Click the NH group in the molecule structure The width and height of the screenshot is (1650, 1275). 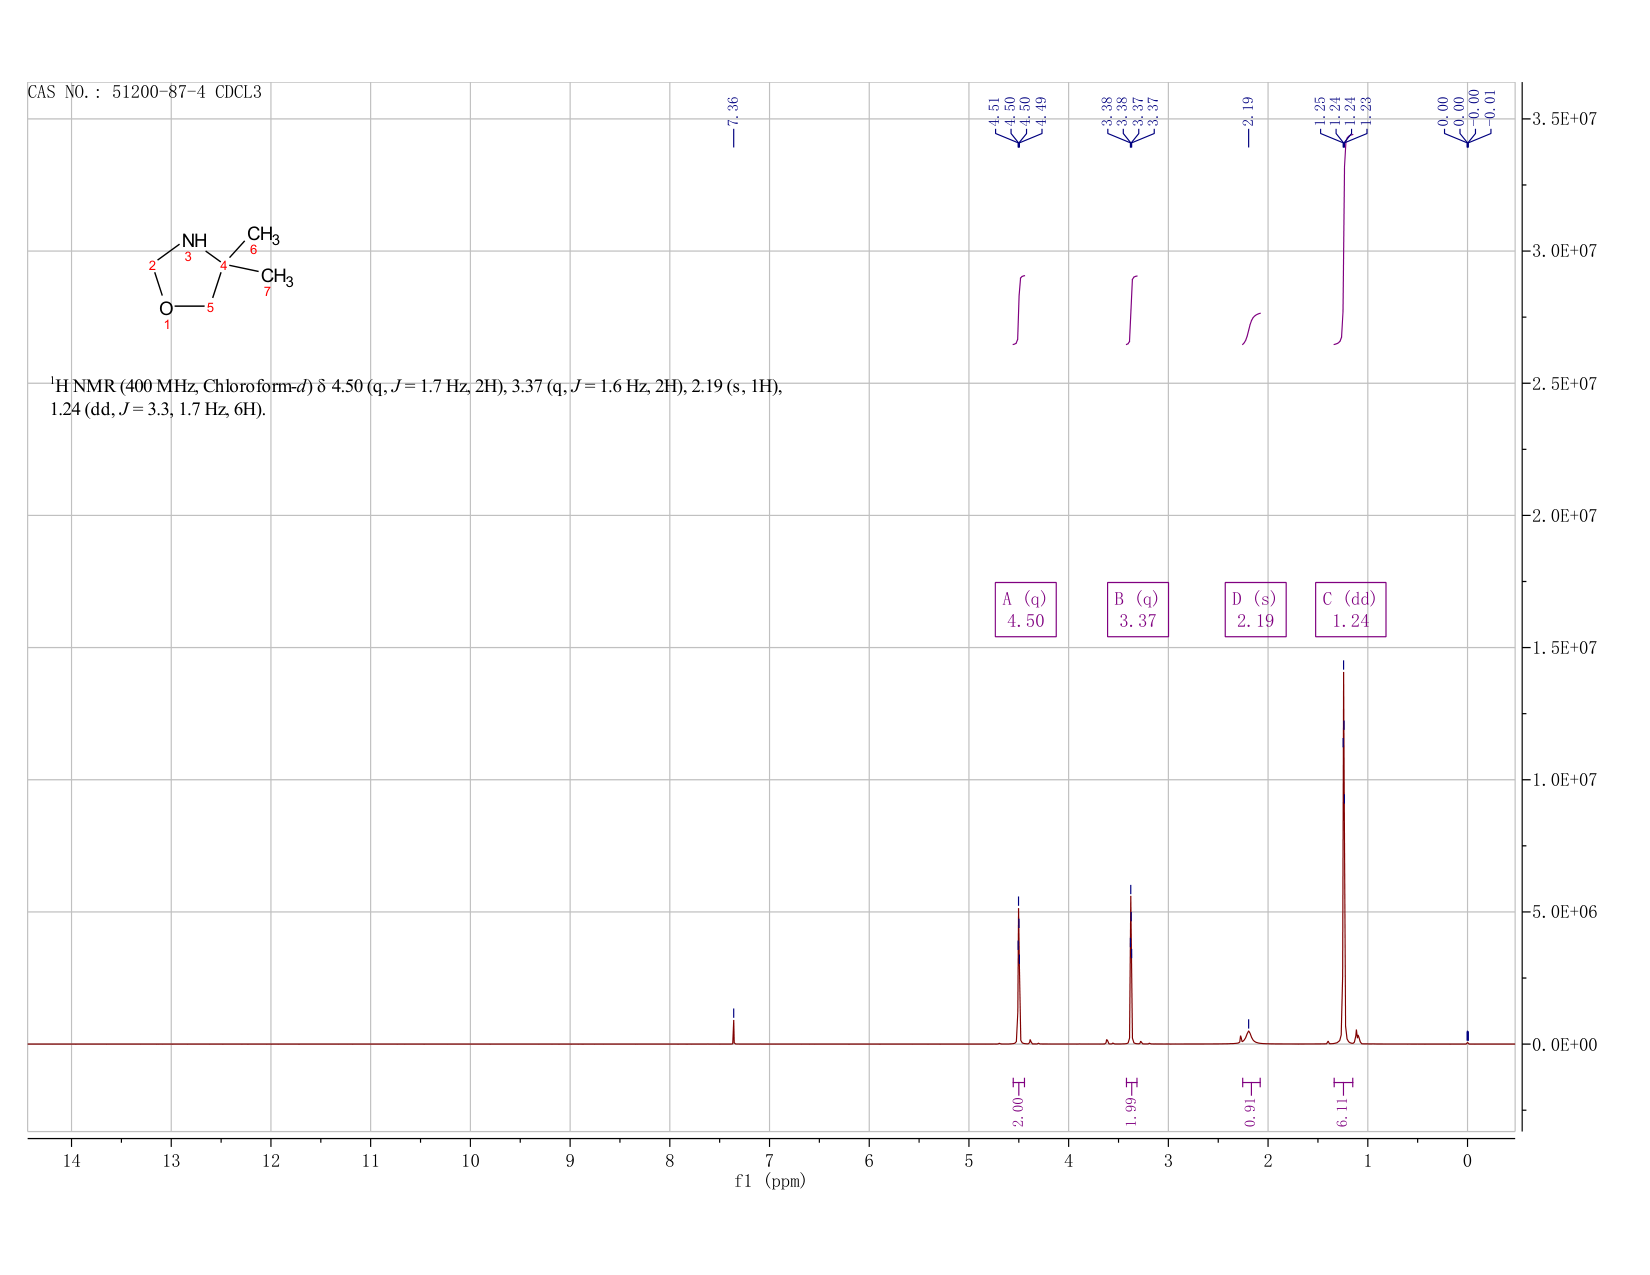click(194, 241)
